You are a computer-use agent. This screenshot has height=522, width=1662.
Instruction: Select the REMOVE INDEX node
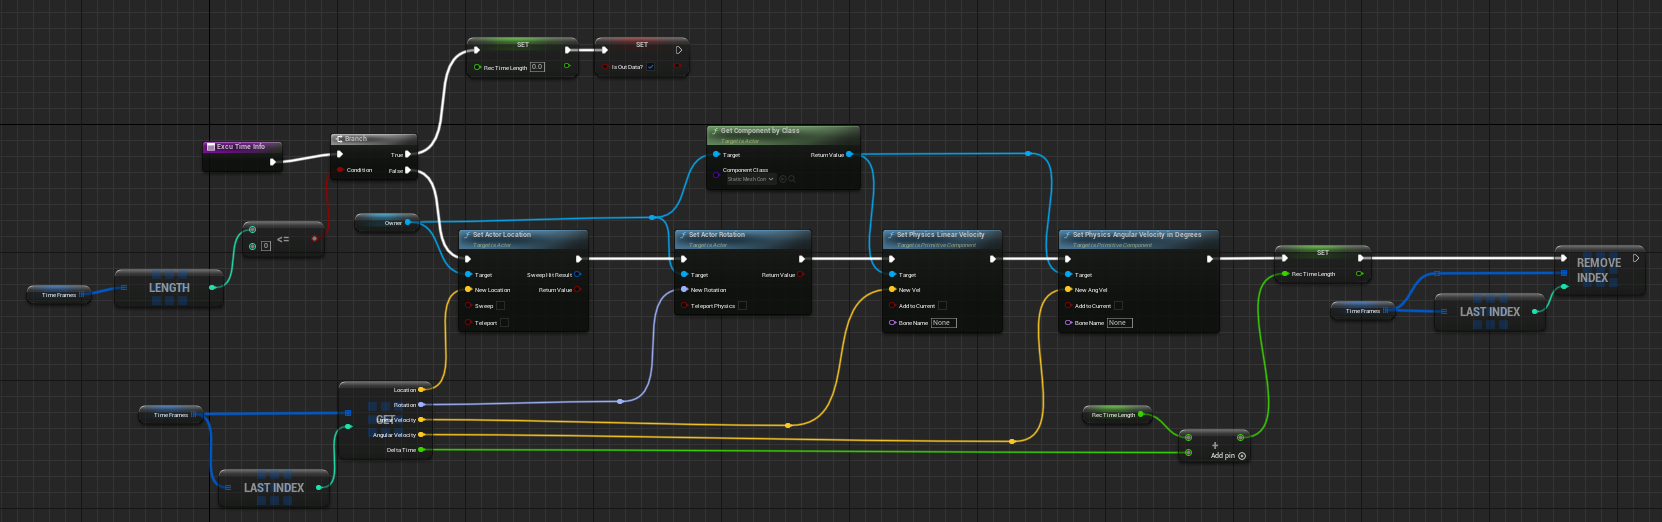[x=1599, y=270]
